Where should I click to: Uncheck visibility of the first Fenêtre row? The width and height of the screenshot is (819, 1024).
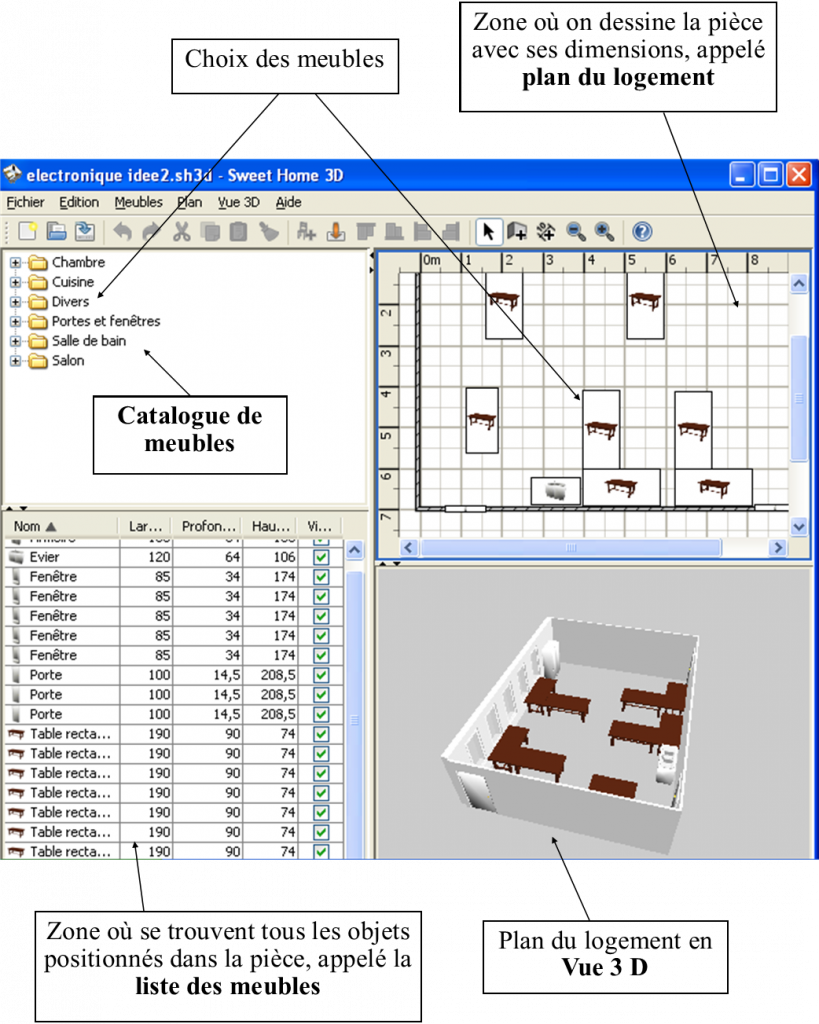coord(321,577)
